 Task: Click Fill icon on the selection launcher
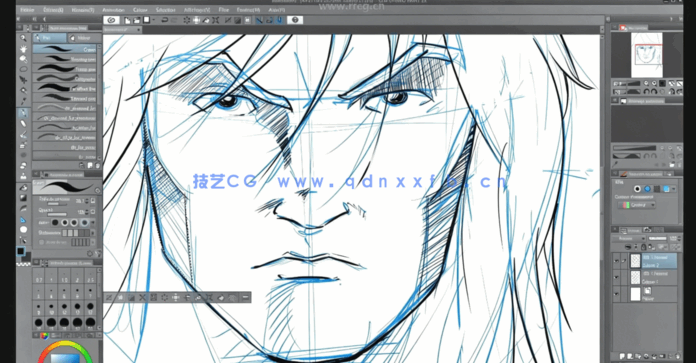click(x=221, y=297)
